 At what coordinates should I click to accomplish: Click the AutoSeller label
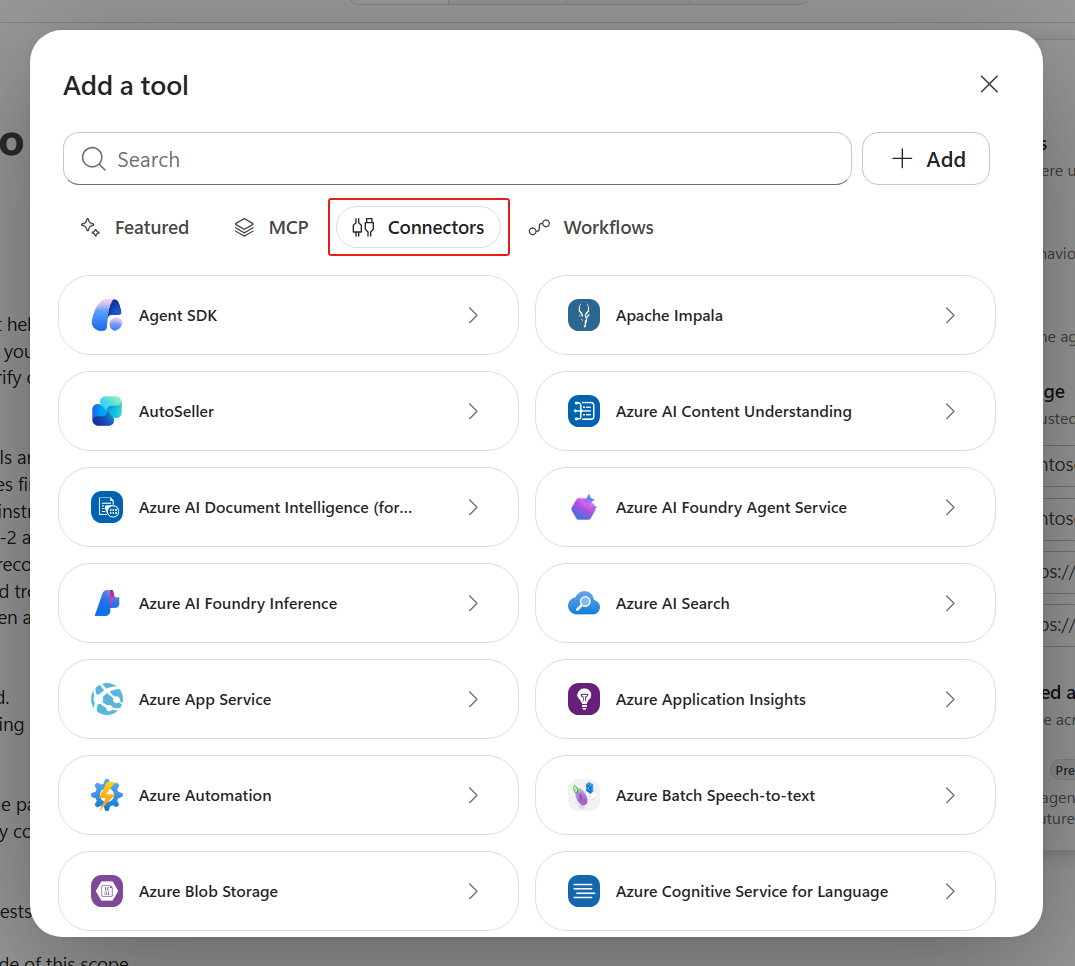click(x=176, y=411)
